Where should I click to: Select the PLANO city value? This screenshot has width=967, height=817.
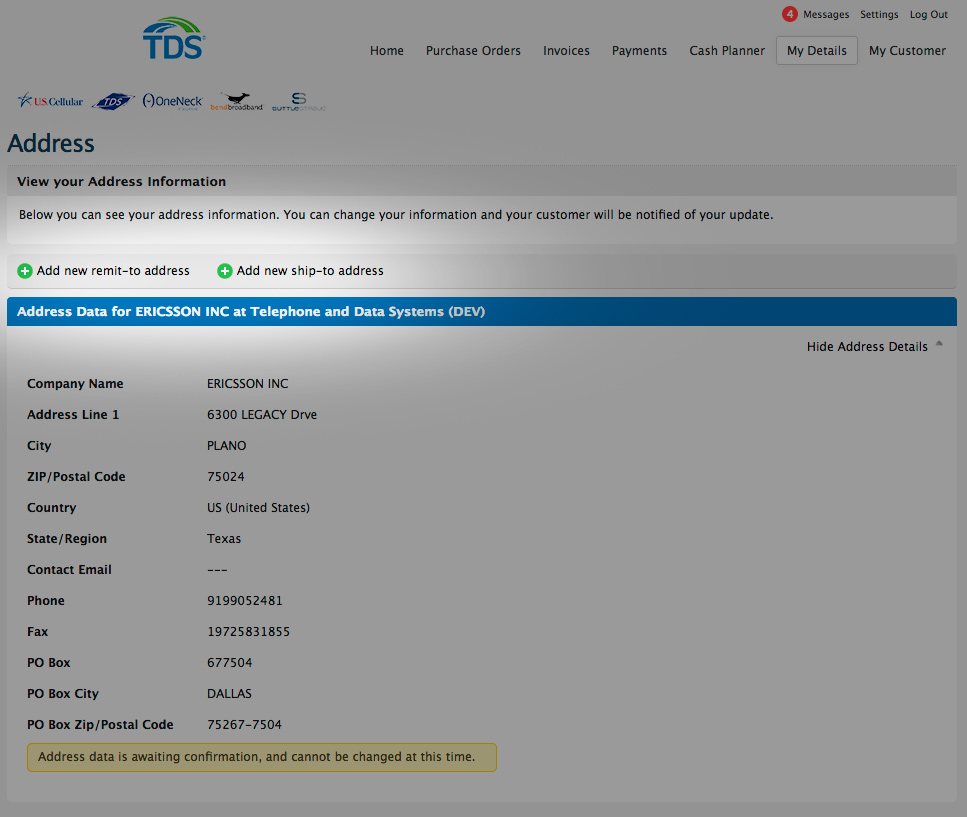click(226, 446)
